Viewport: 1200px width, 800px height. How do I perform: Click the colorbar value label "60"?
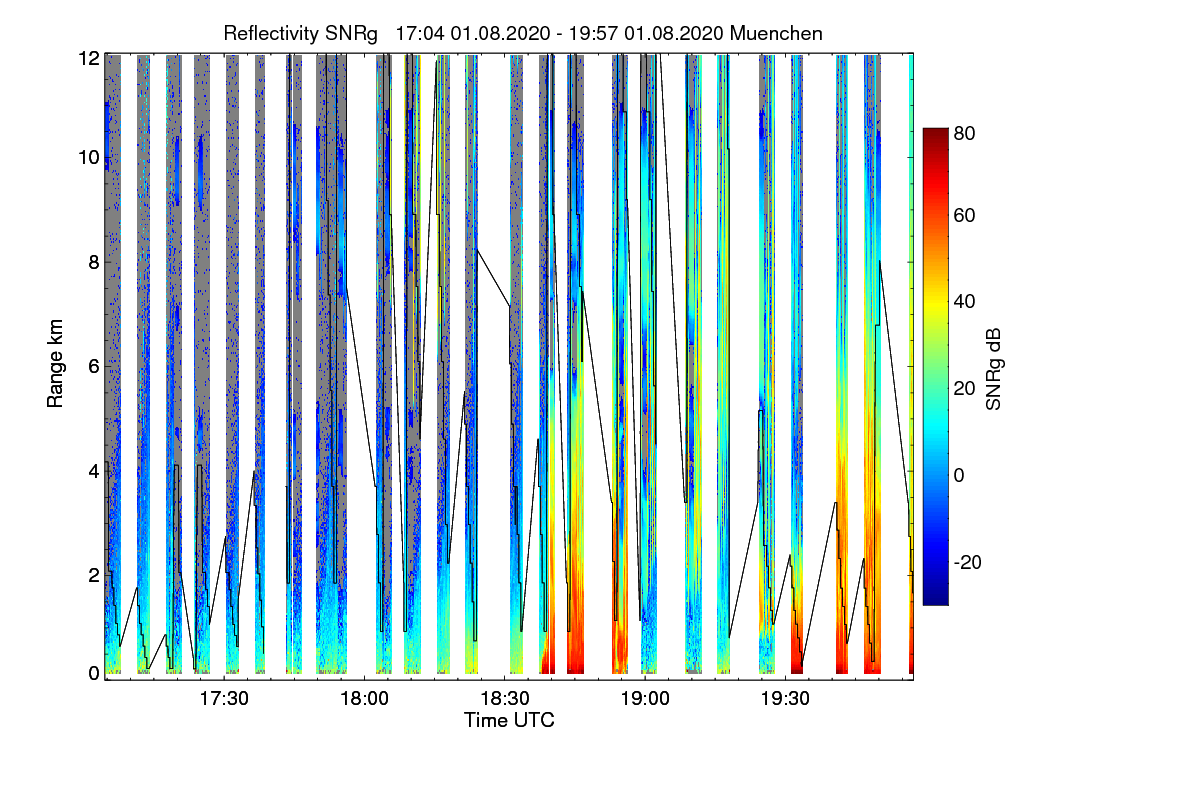pyautogui.click(x=965, y=215)
